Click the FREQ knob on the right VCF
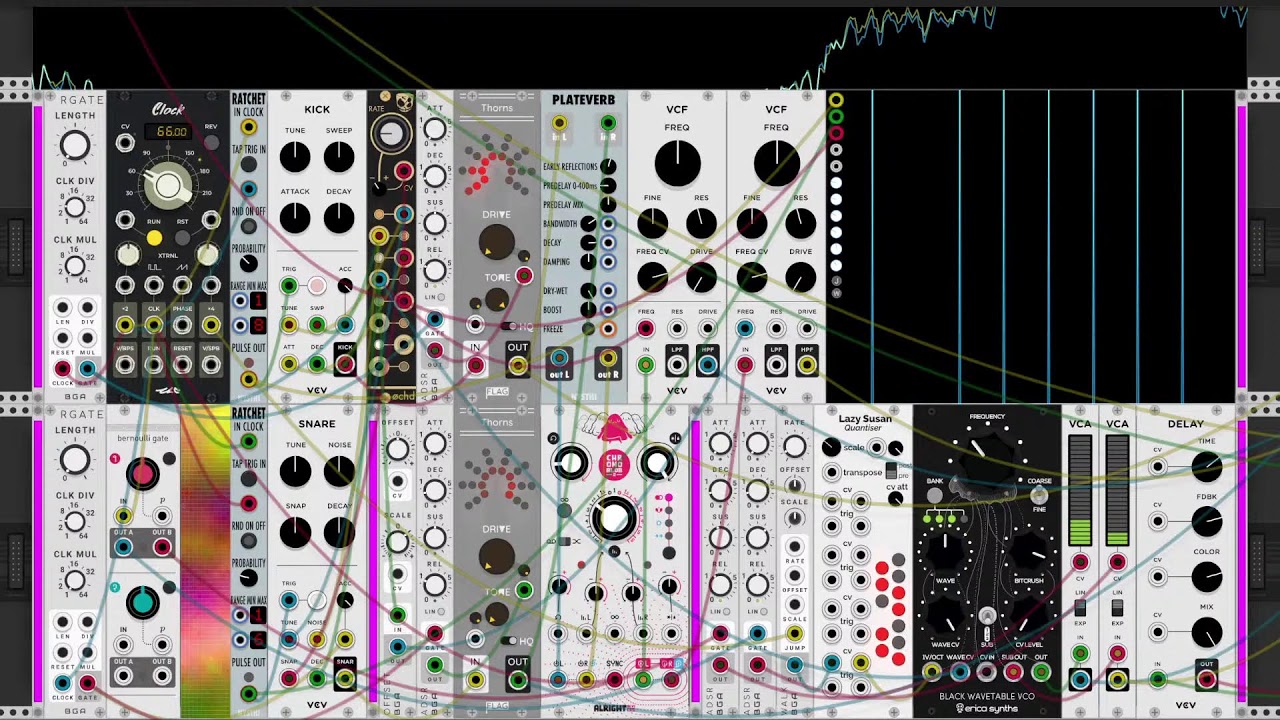The image size is (1280, 720). [x=776, y=163]
